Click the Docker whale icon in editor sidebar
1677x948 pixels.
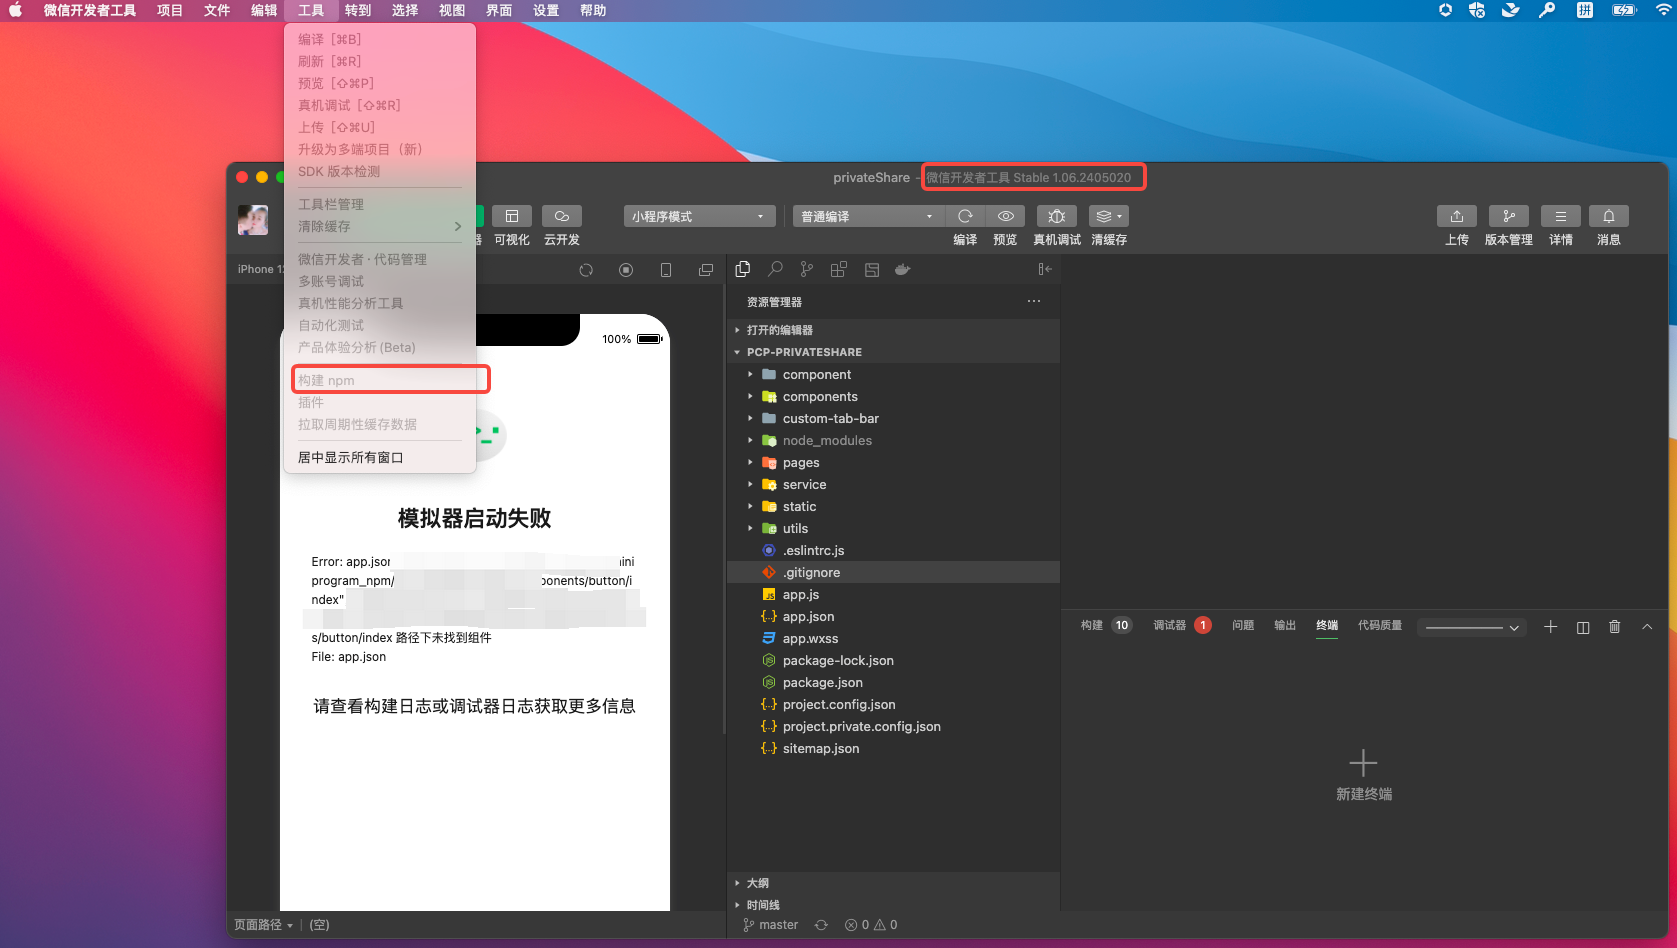[903, 269]
